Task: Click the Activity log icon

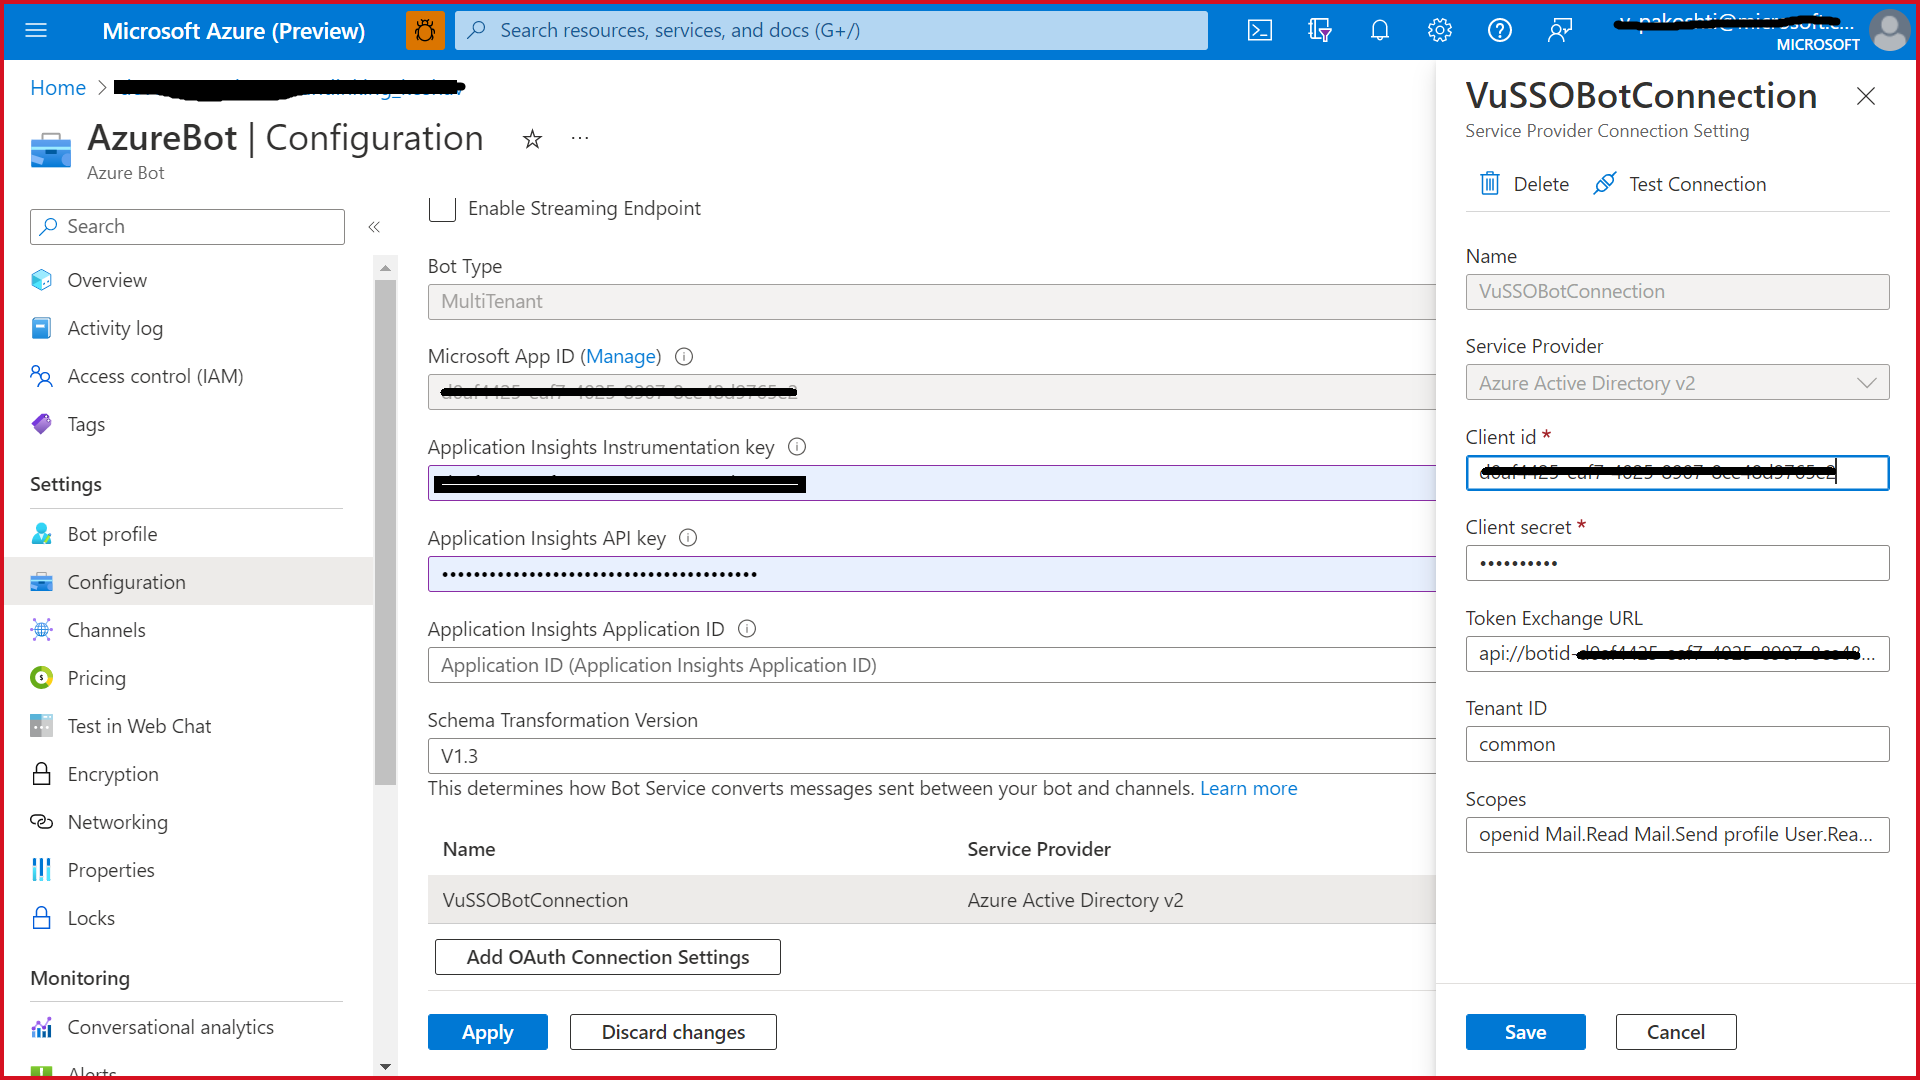Action: coord(42,327)
